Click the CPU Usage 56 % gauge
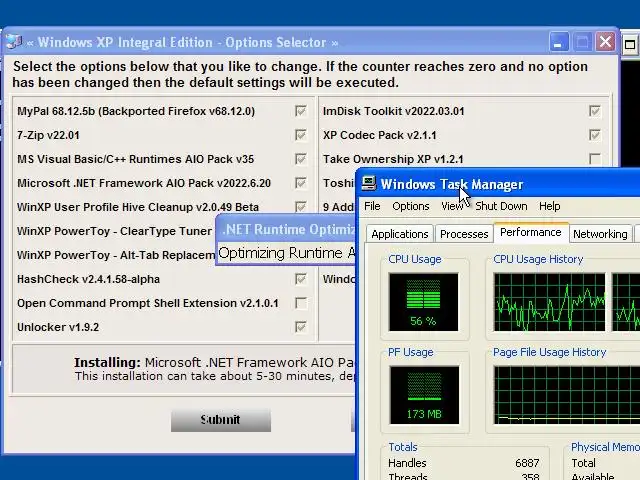Viewport: 640px width, 480px height. pyautogui.click(x=423, y=302)
